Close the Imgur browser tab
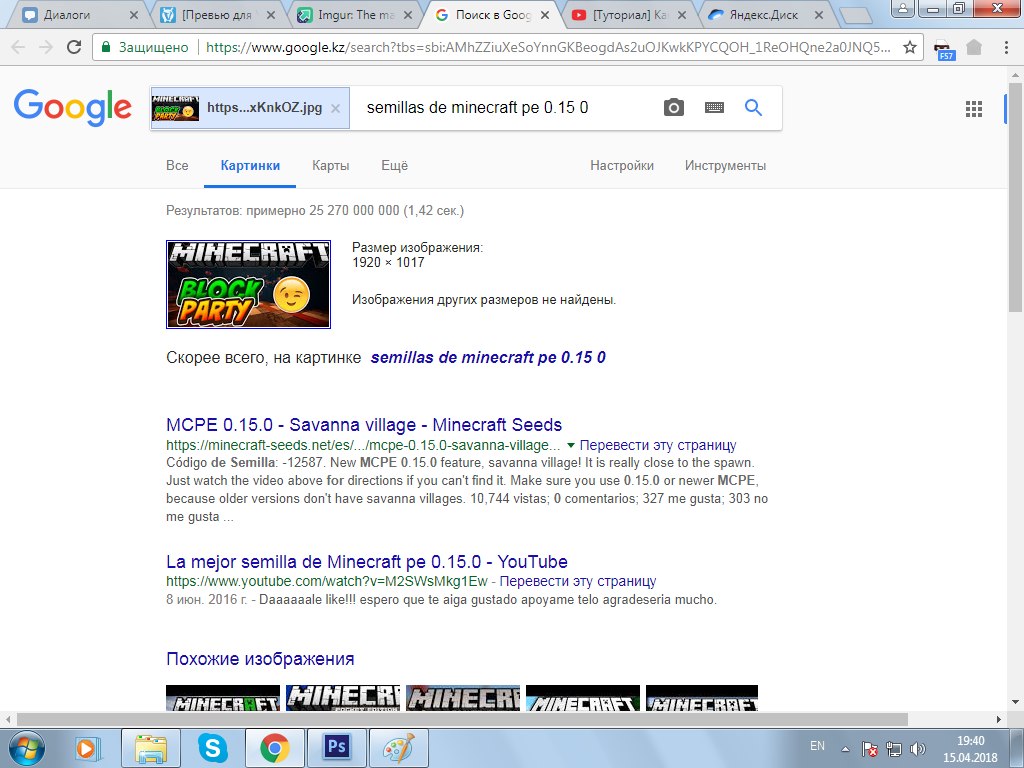The image size is (1024, 768). (x=408, y=15)
